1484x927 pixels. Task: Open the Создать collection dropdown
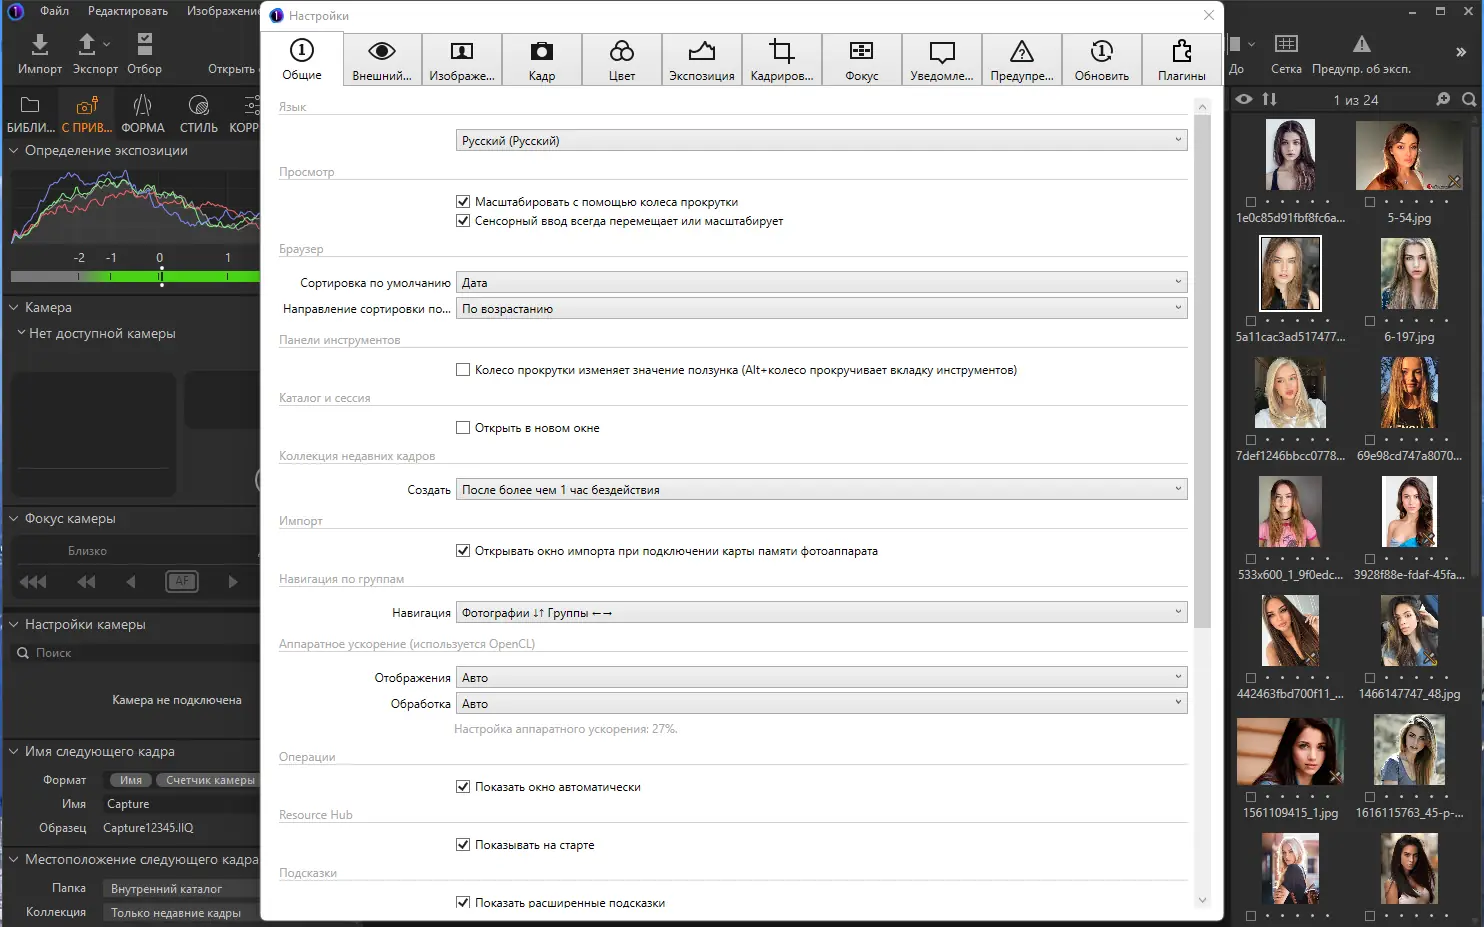(x=821, y=490)
